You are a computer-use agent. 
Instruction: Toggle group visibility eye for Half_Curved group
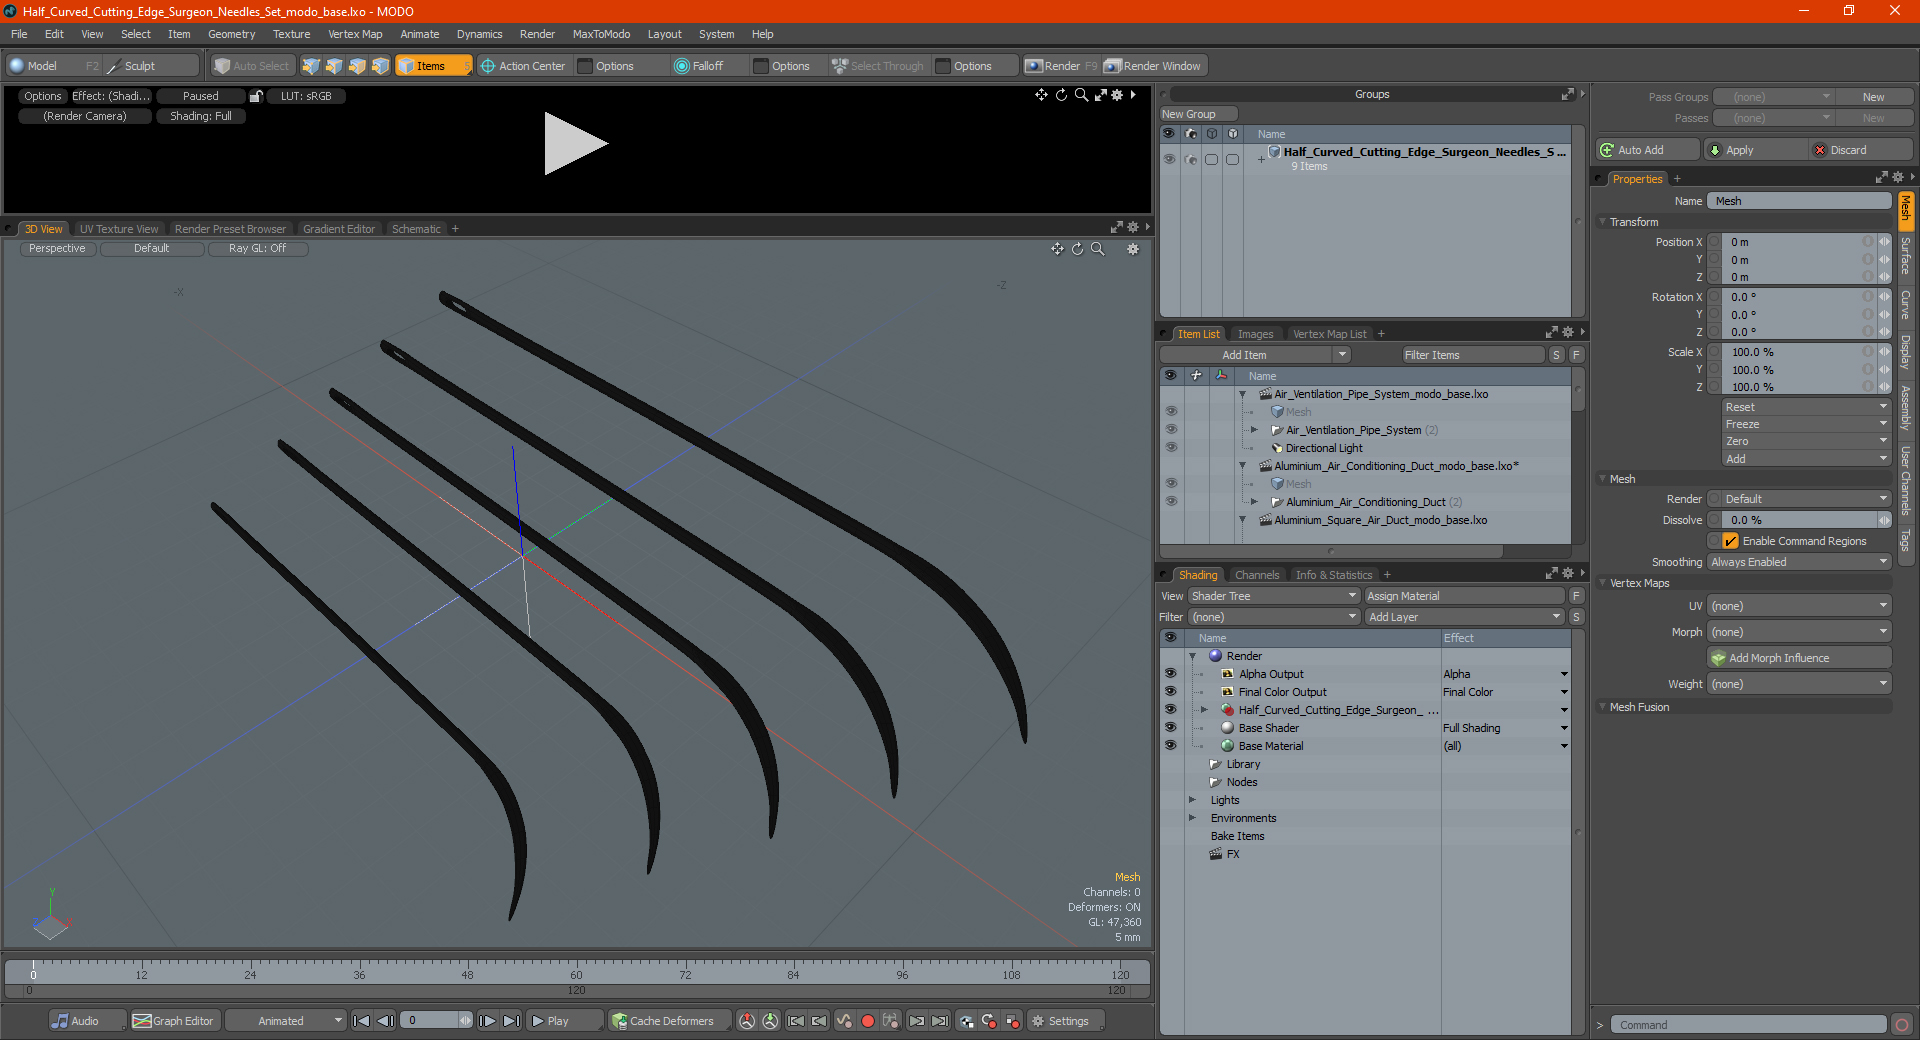[x=1169, y=159]
